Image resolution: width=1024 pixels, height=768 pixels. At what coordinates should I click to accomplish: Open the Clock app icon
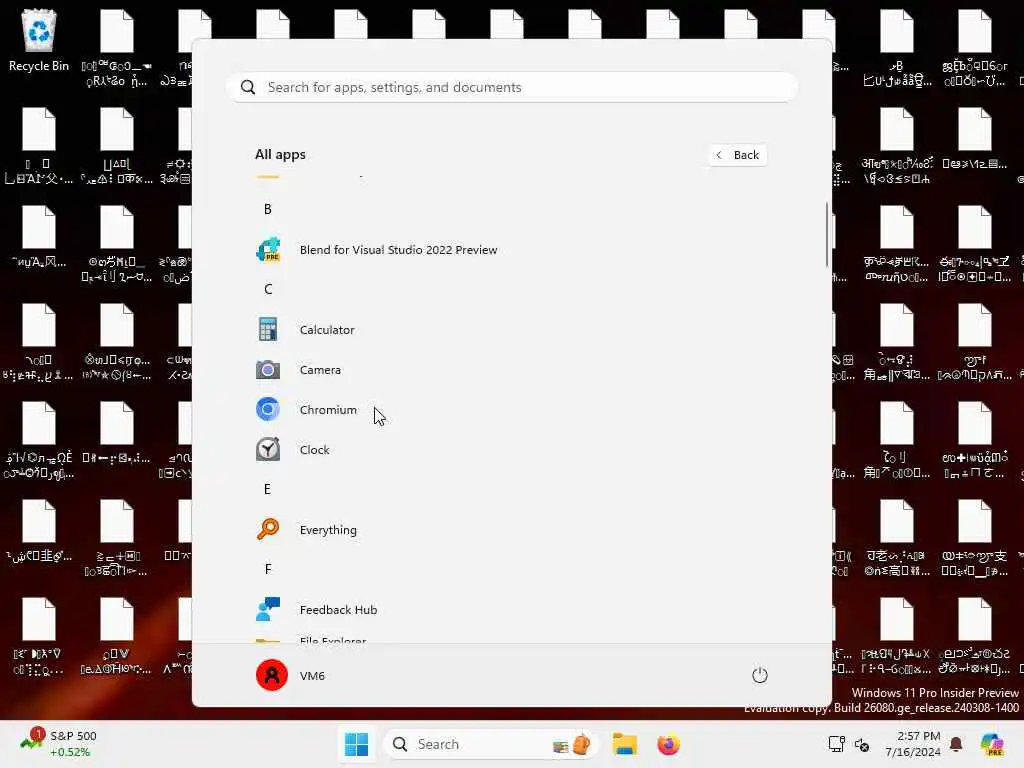[x=268, y=449]
